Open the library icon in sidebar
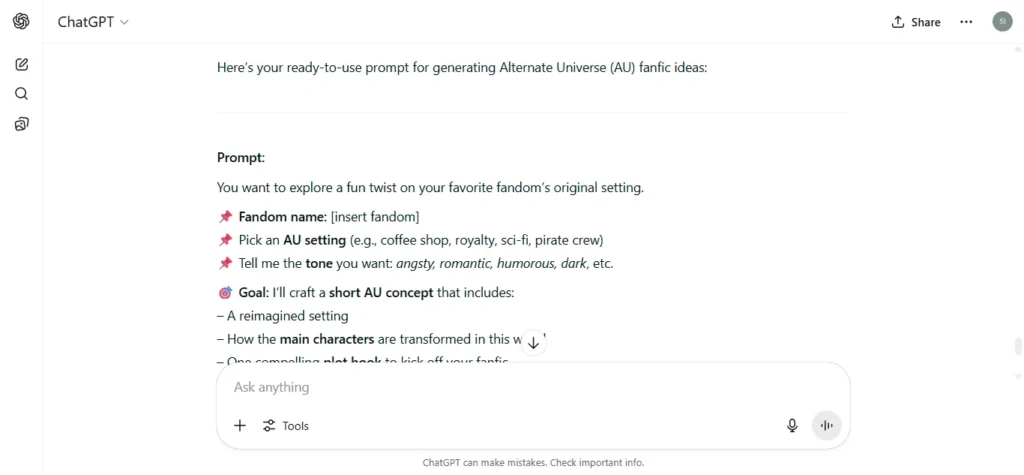 [x=21, y=124]
